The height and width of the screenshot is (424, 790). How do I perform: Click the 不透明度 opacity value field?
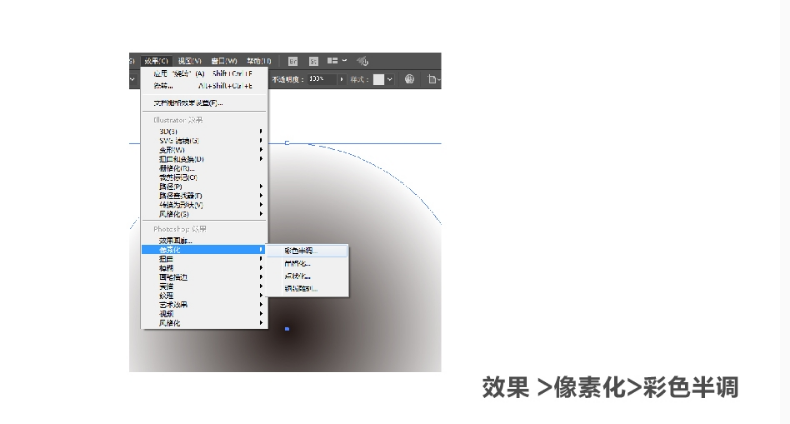coord(321,79)
